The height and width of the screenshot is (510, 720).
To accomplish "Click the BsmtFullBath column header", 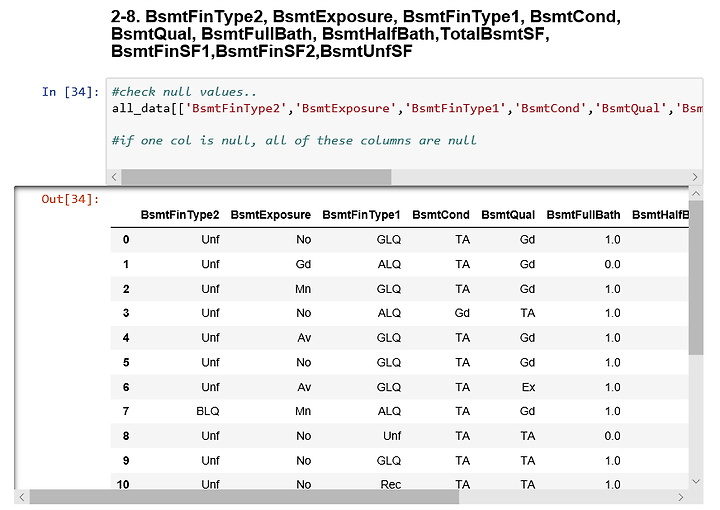I will [x=583, y=215].
